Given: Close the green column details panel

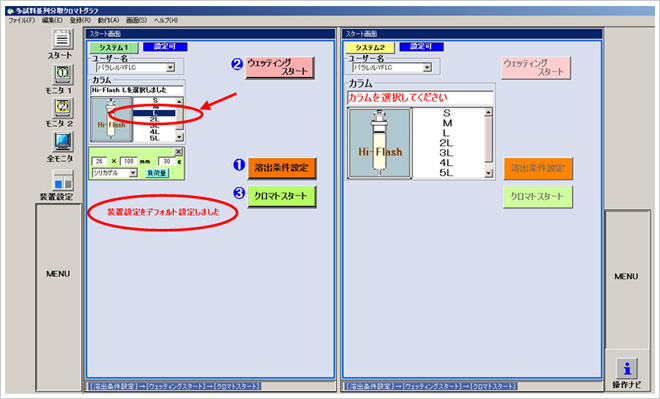Looking at the screenshot, I should [178, 152].
